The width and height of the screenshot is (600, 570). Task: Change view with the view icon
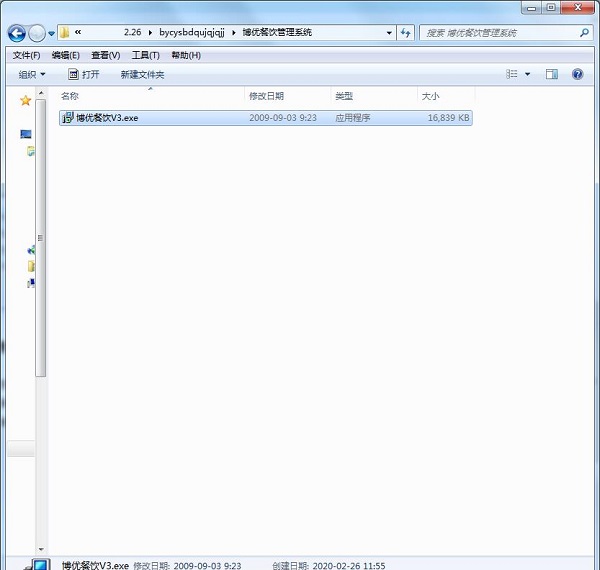pos(512,74)
